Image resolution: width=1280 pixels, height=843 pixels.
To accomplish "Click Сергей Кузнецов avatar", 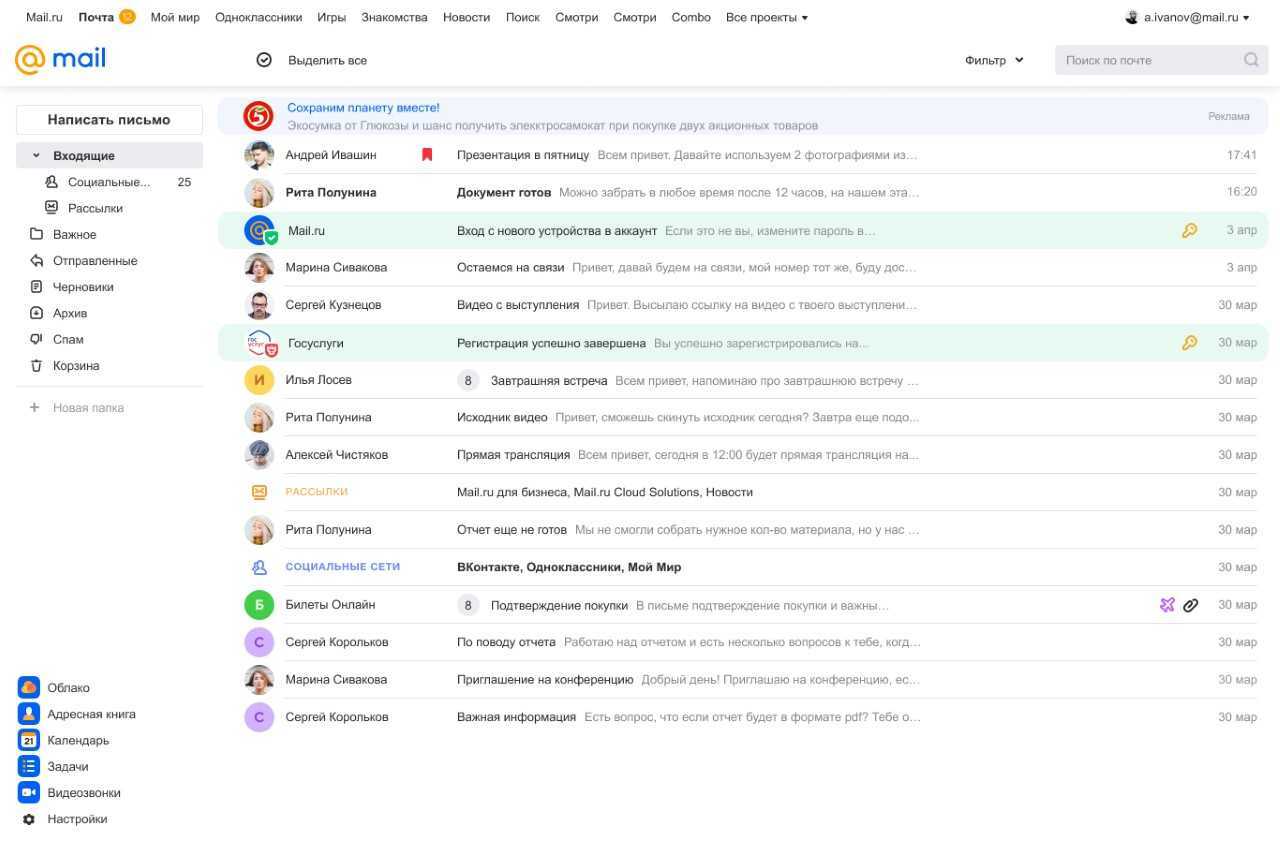I will coord(259,305).
